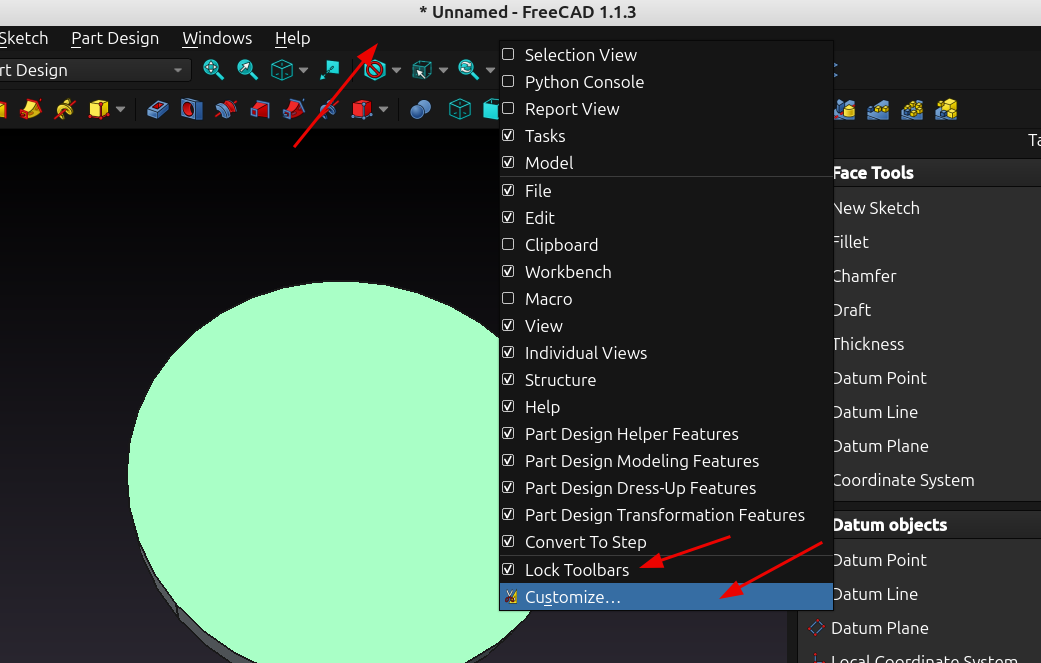Click the Draw Style icon
Viewport: 1041px width, 663px height.
[375, 70]
